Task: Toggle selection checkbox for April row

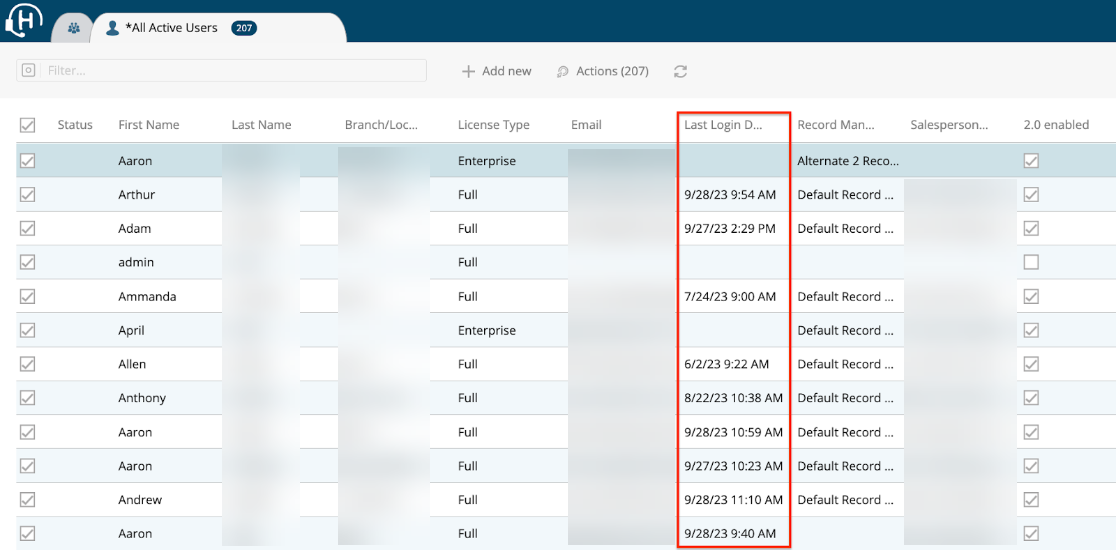Action: (x=27, y=330)
